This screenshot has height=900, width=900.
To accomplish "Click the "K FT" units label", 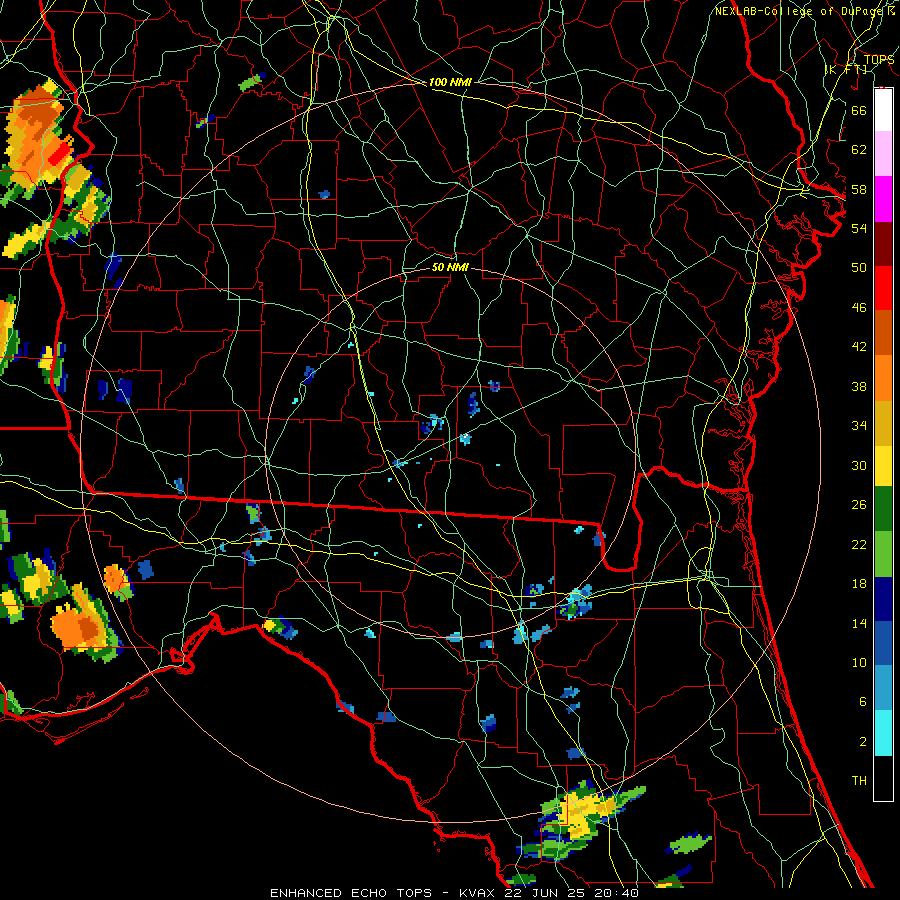I will [847, 69].
